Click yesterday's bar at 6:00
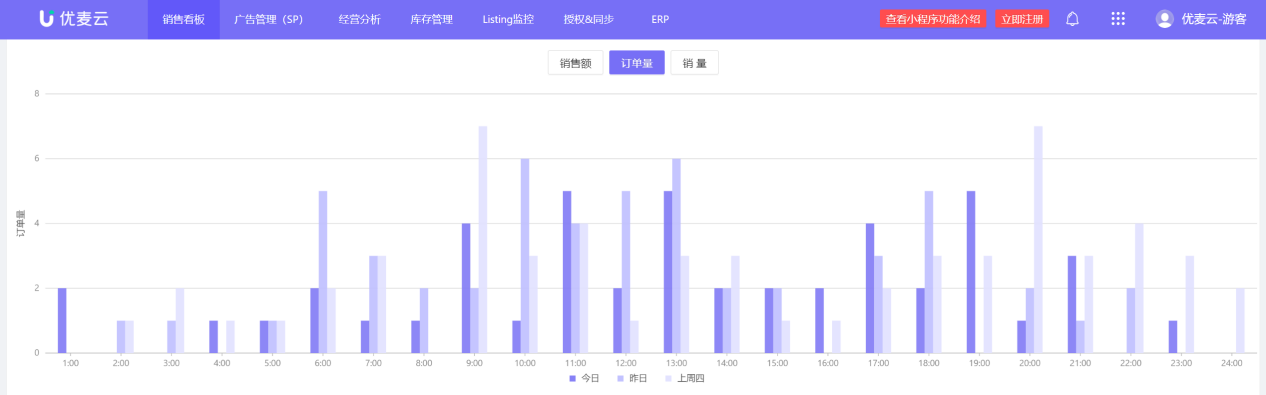 click(323, 271)
